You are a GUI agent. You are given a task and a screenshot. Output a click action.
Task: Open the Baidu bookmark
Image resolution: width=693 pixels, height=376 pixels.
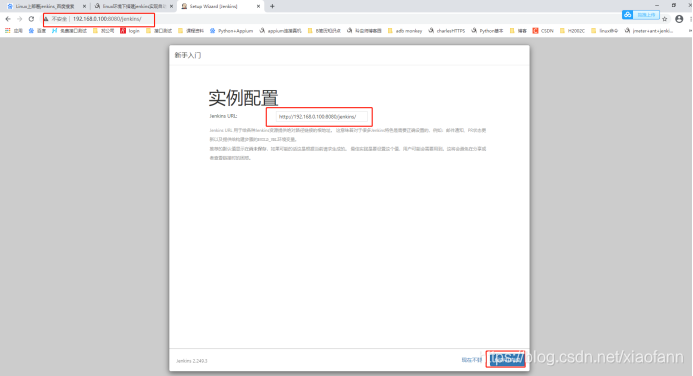(x=37, y=31)
